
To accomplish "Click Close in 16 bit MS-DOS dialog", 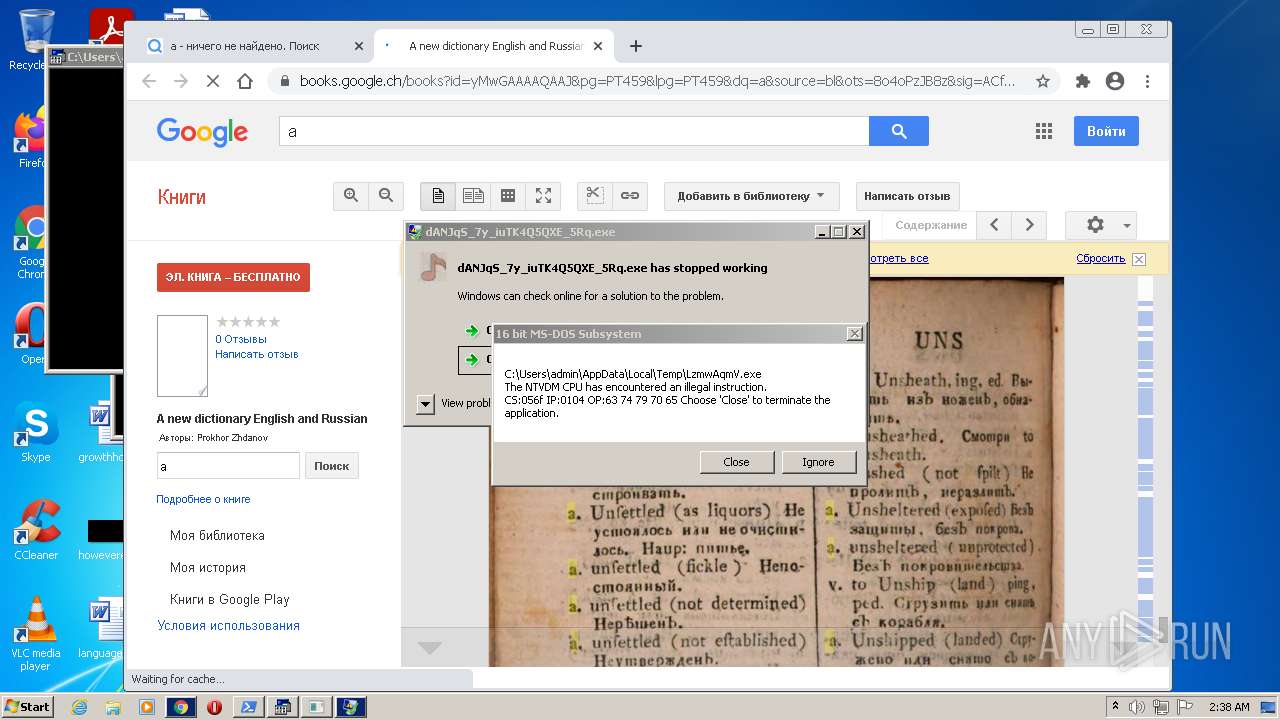I will [736, 462].
